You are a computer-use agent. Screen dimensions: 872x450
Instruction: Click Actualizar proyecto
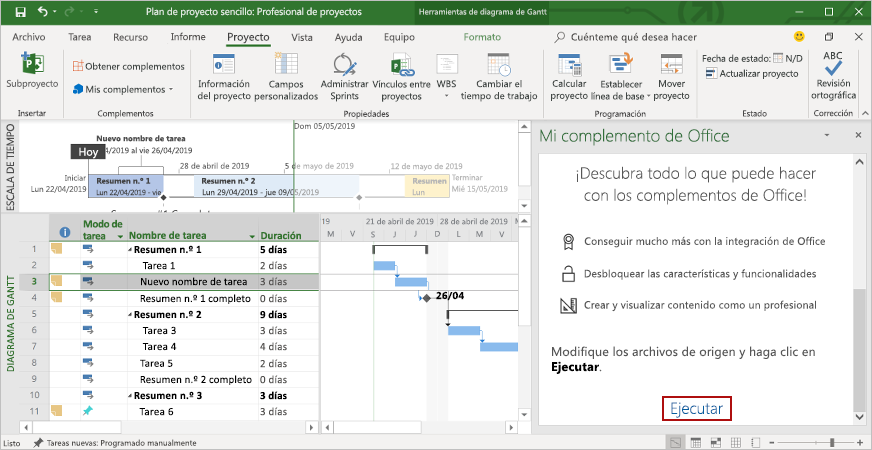click(x=752, y=73)
